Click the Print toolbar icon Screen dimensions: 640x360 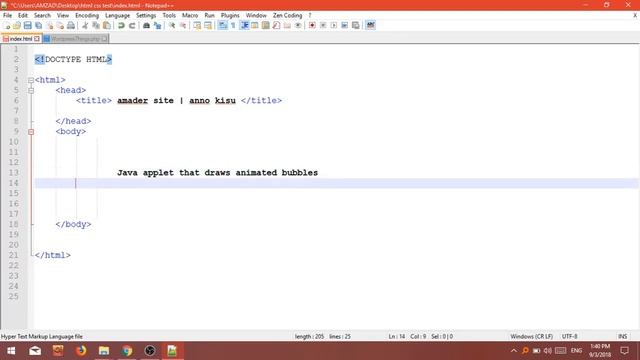(71, 25)
